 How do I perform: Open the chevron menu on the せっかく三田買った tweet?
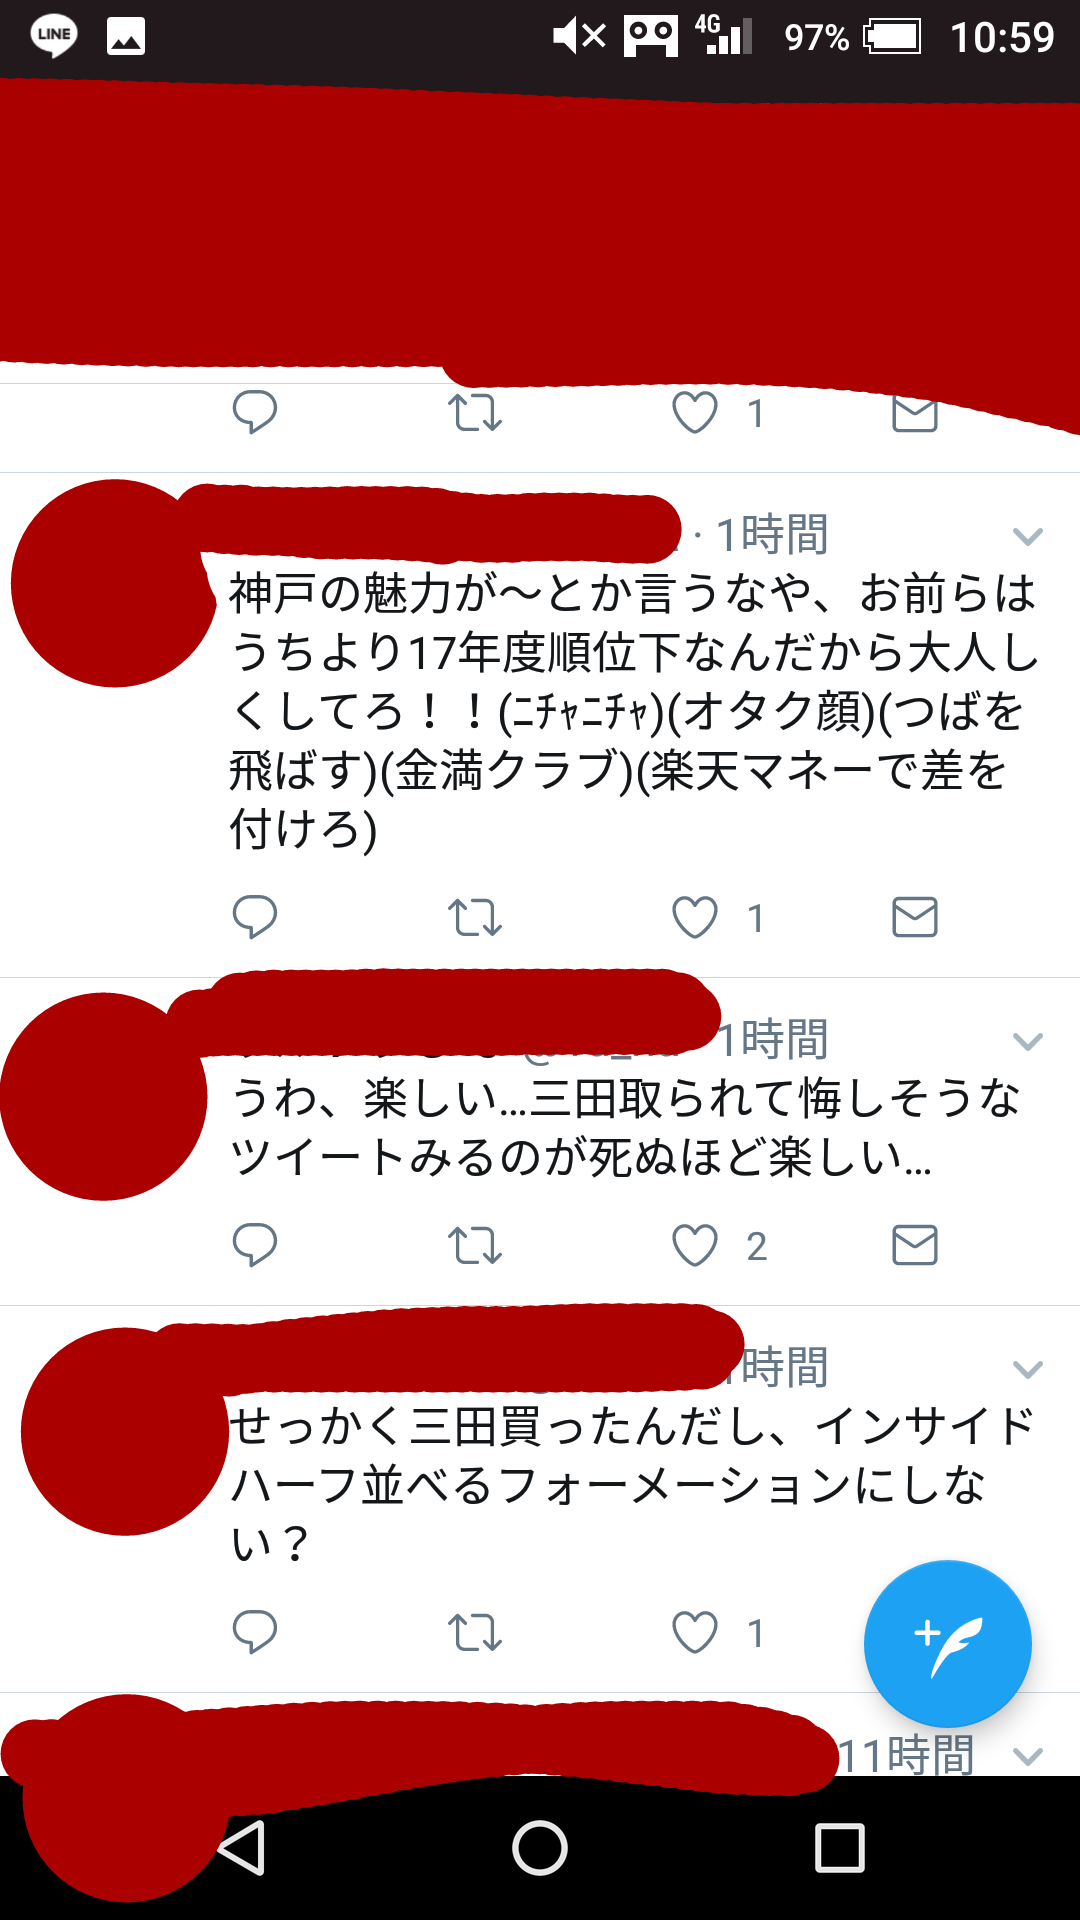pyautogui.click(x=1028, y=1369)
